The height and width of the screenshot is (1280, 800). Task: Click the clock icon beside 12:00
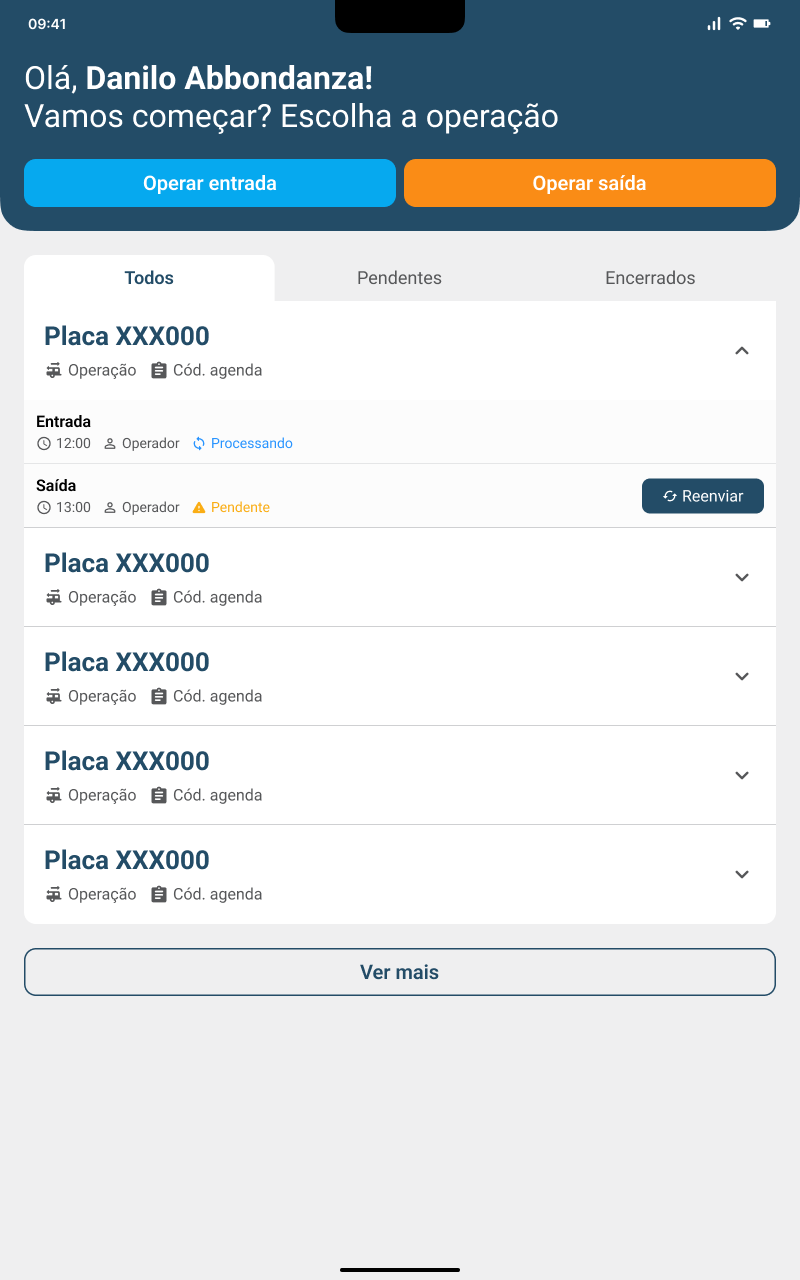tap(43, 443)
